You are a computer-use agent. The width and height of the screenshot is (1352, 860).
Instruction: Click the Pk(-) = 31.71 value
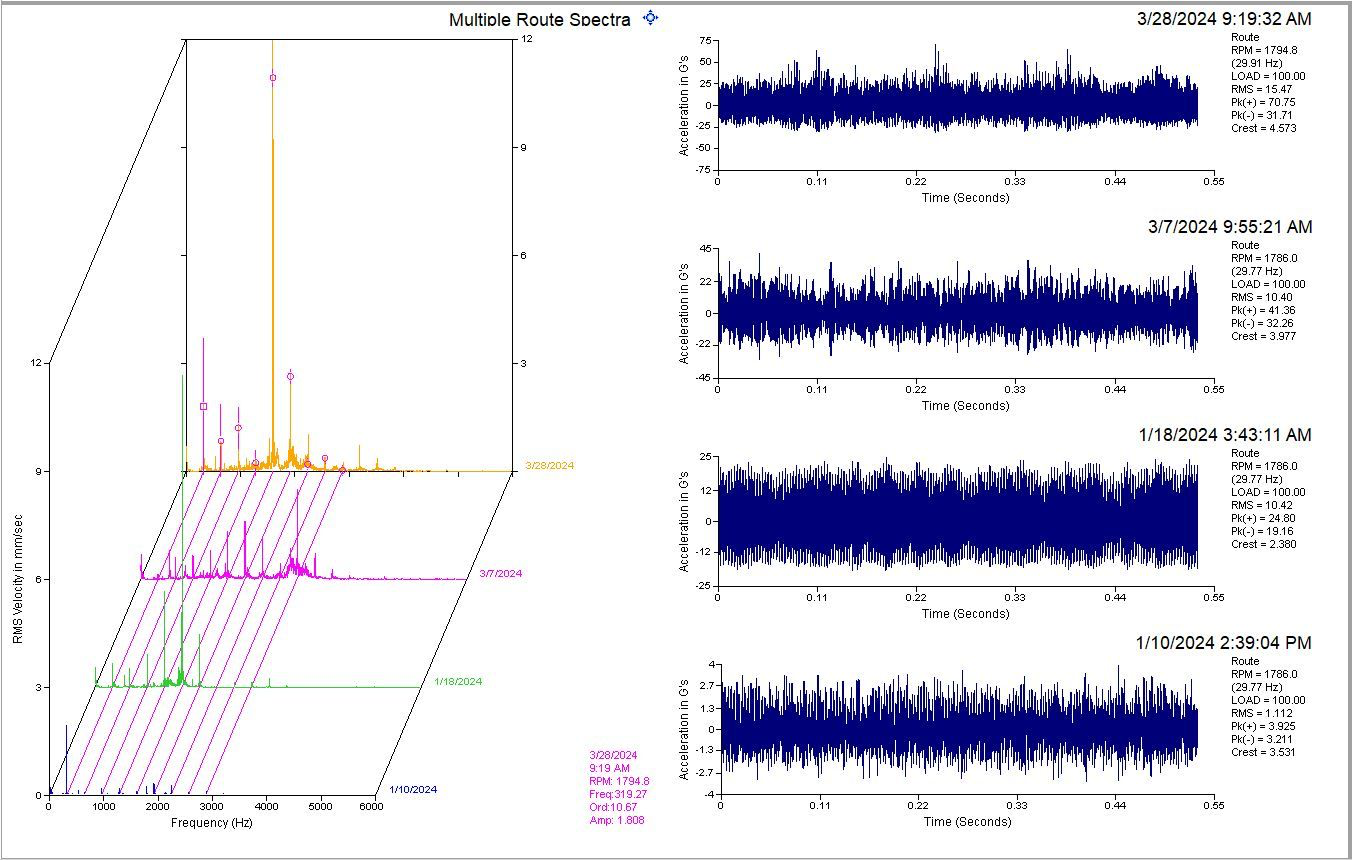pyautogui.click(x=1262, y=115)
